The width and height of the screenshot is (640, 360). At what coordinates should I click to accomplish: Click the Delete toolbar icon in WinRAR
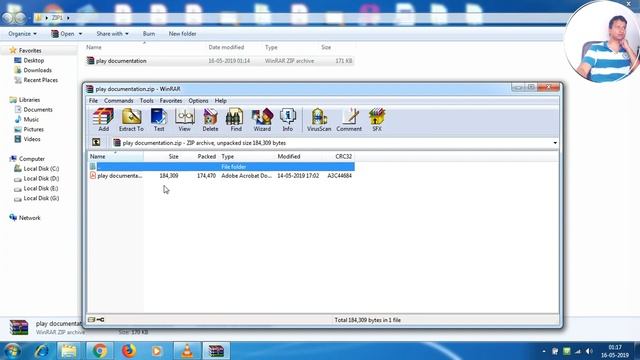pyautogui.click(x=210, y=120)
